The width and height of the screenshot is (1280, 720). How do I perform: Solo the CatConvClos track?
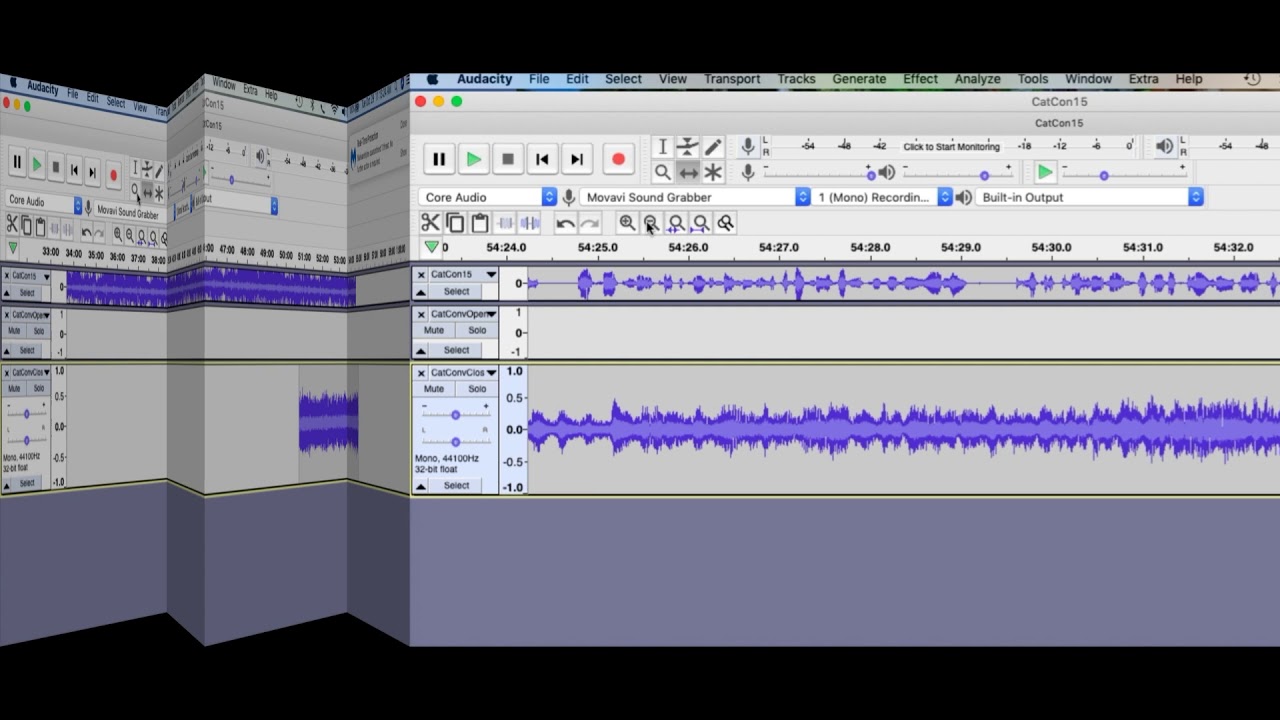pyautogui.click(x=477, y=388)
